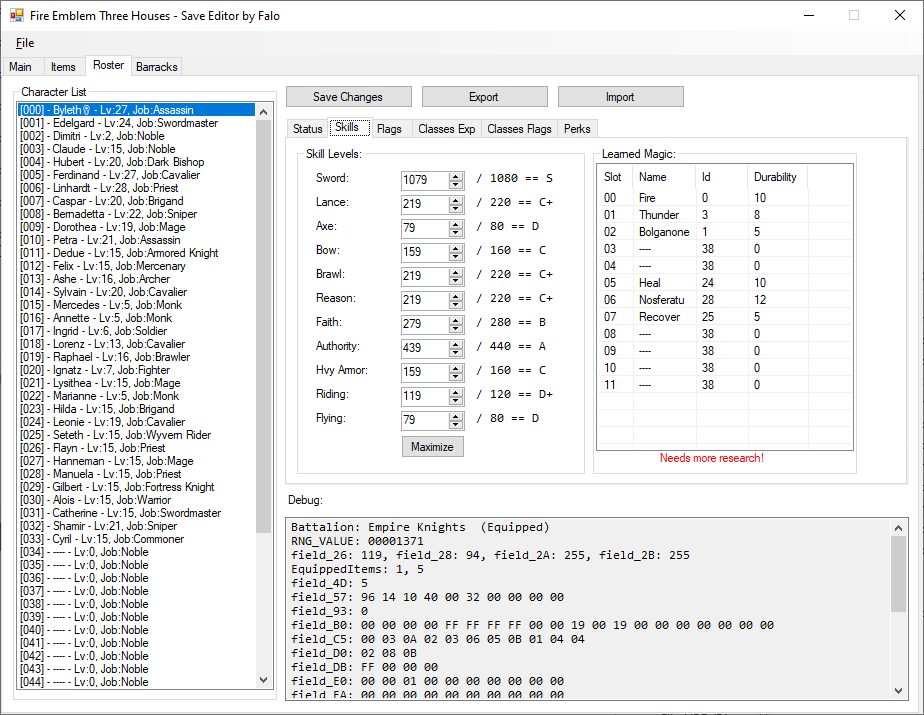Switch to the Items tab
Viewport: 924px width, 715px height.
click(x=63, y=67)
